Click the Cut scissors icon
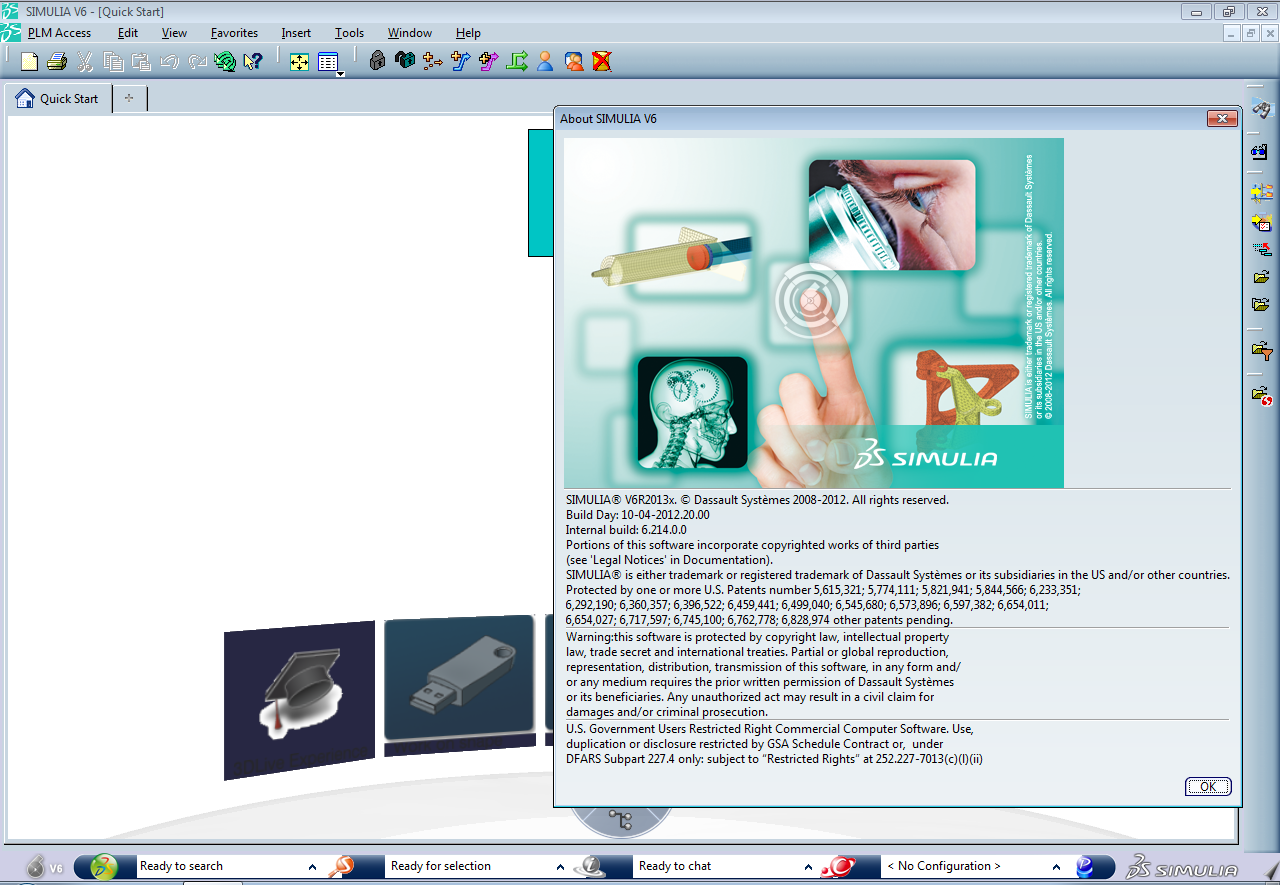1280x885 pixels. (x=85, y=62)
